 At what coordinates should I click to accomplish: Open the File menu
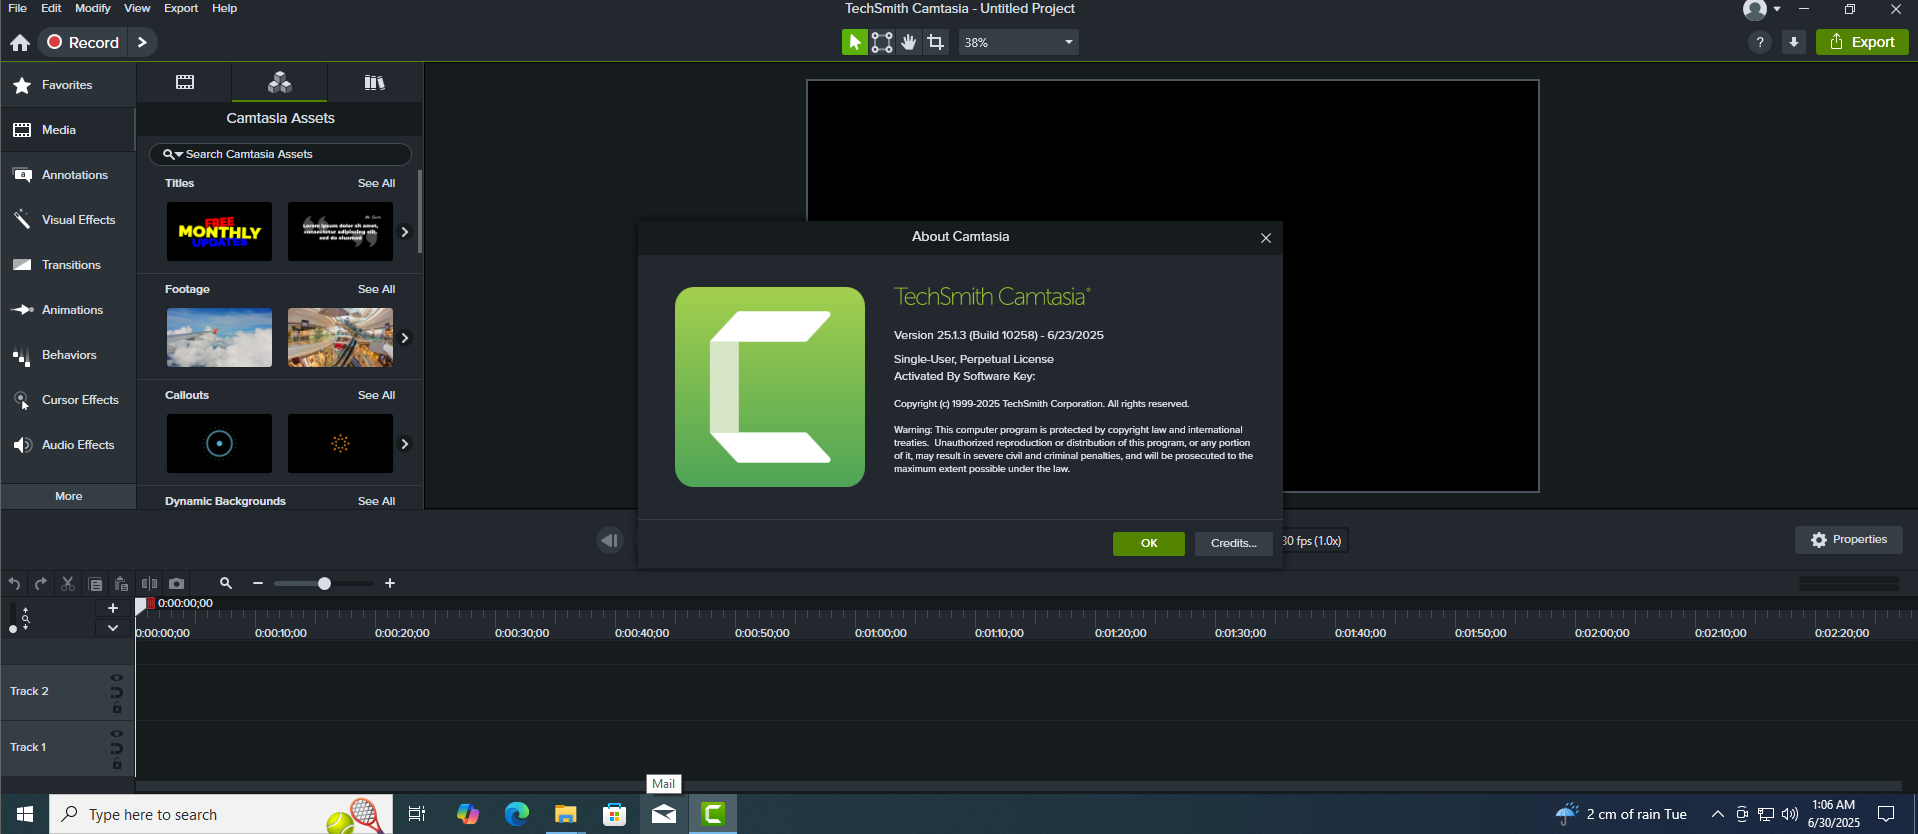17,8
